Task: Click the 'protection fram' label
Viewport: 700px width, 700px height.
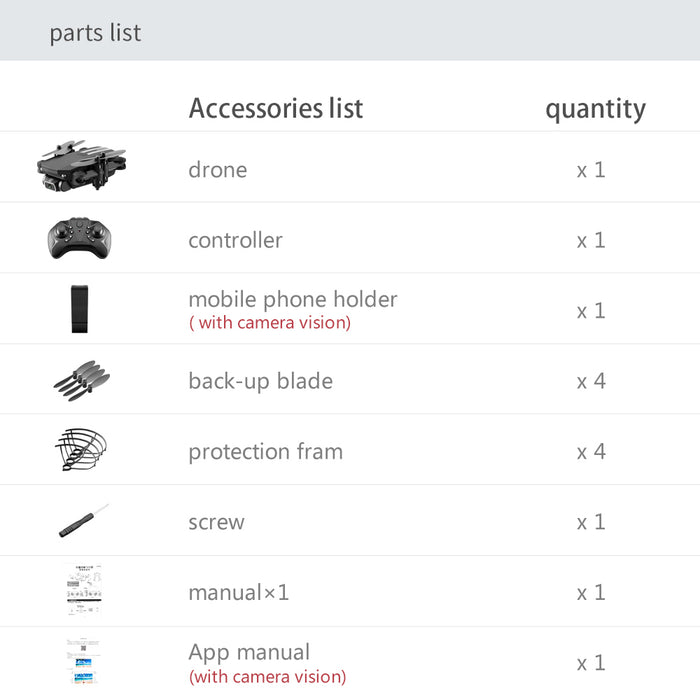Action: click(x=265, y=451)
